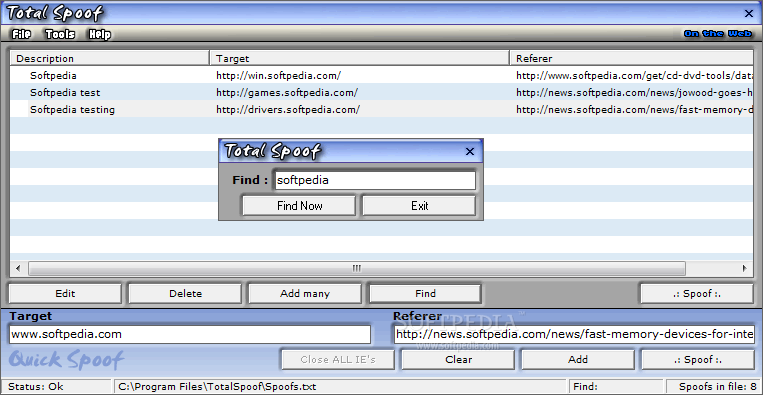Image resolution: width=763 pixels, height=395 pixels.
Task: Click the referer cell of Softpedia testing
Action: pyautogui.click(x=635, y=109)
